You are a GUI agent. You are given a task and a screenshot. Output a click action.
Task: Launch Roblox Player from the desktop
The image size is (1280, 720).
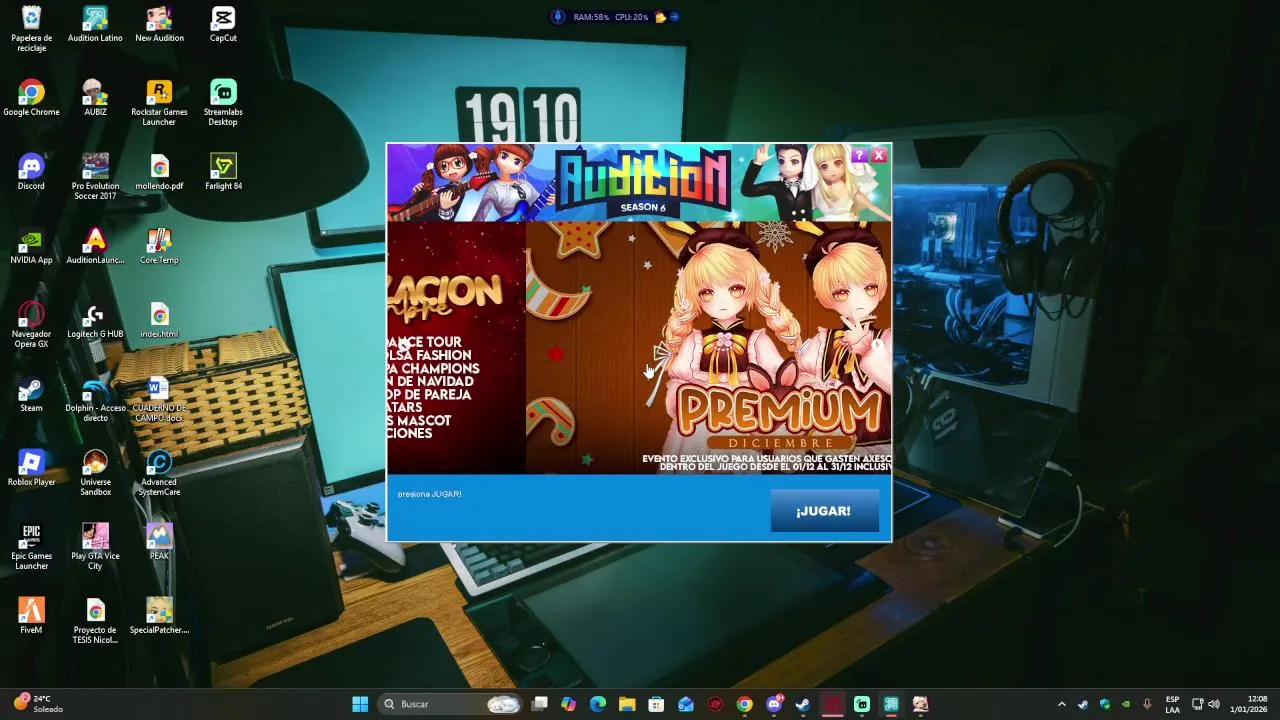[31, 468]
